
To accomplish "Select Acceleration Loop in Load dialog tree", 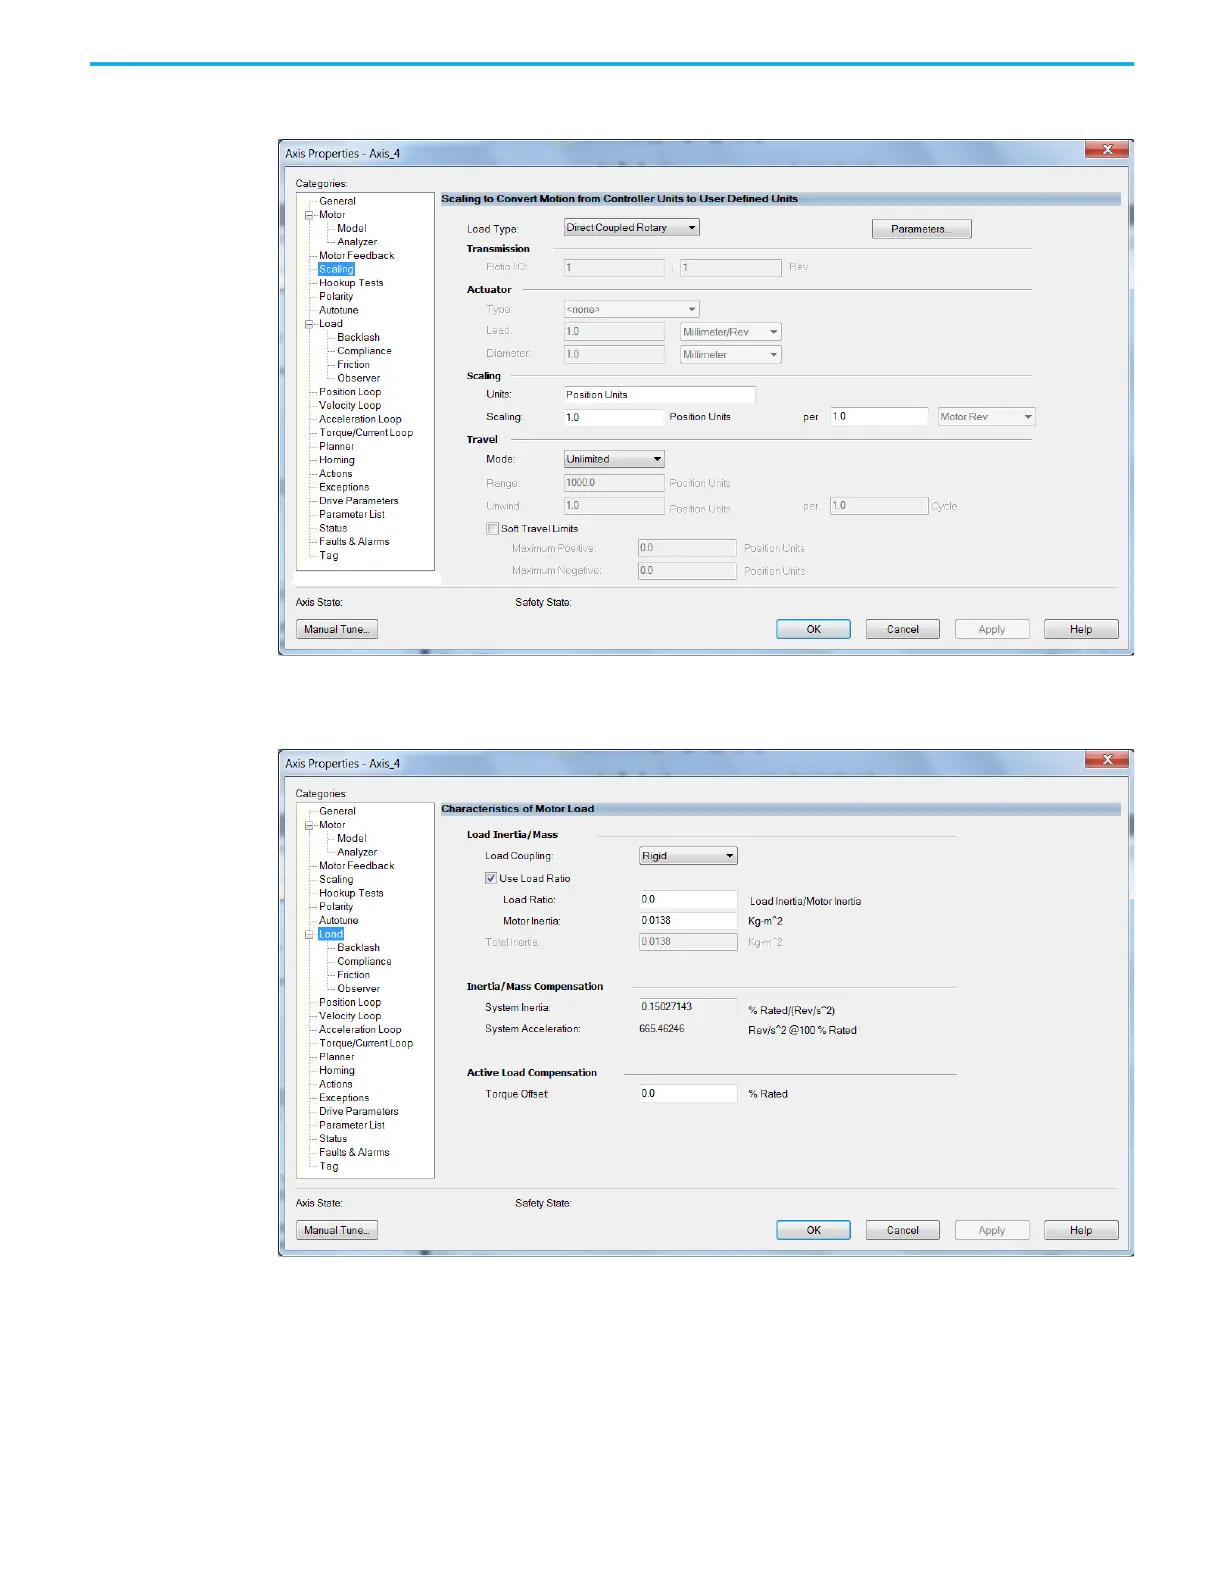I will (360, 1030).
